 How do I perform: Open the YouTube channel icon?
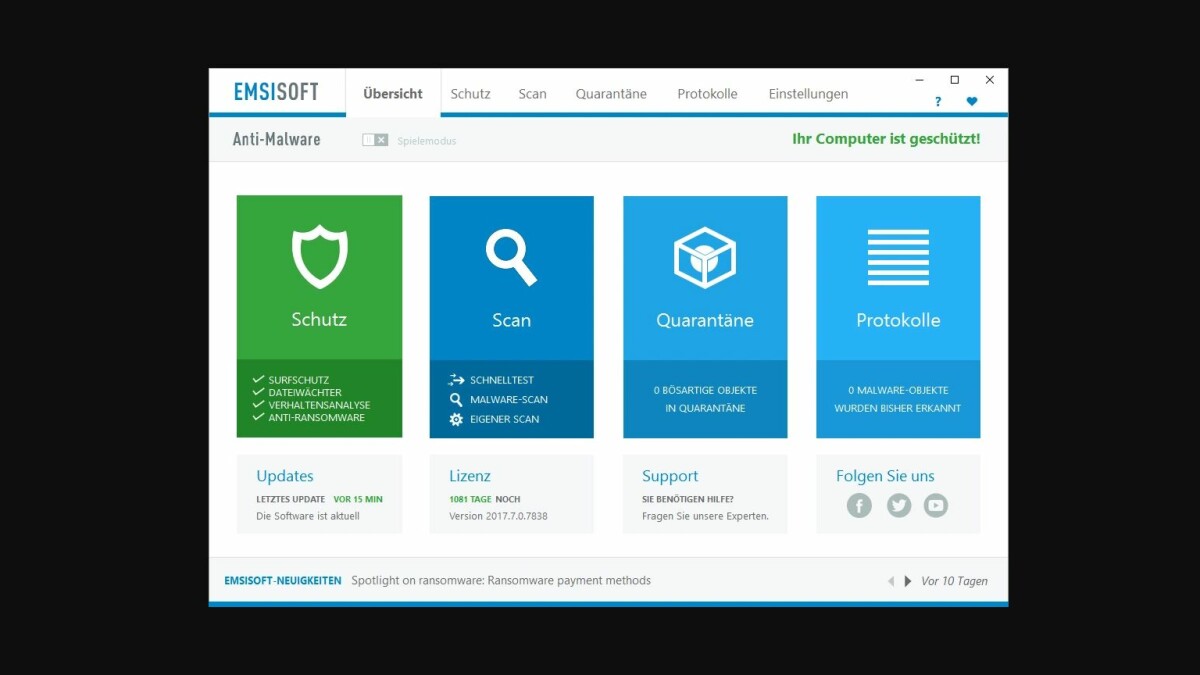936,506
